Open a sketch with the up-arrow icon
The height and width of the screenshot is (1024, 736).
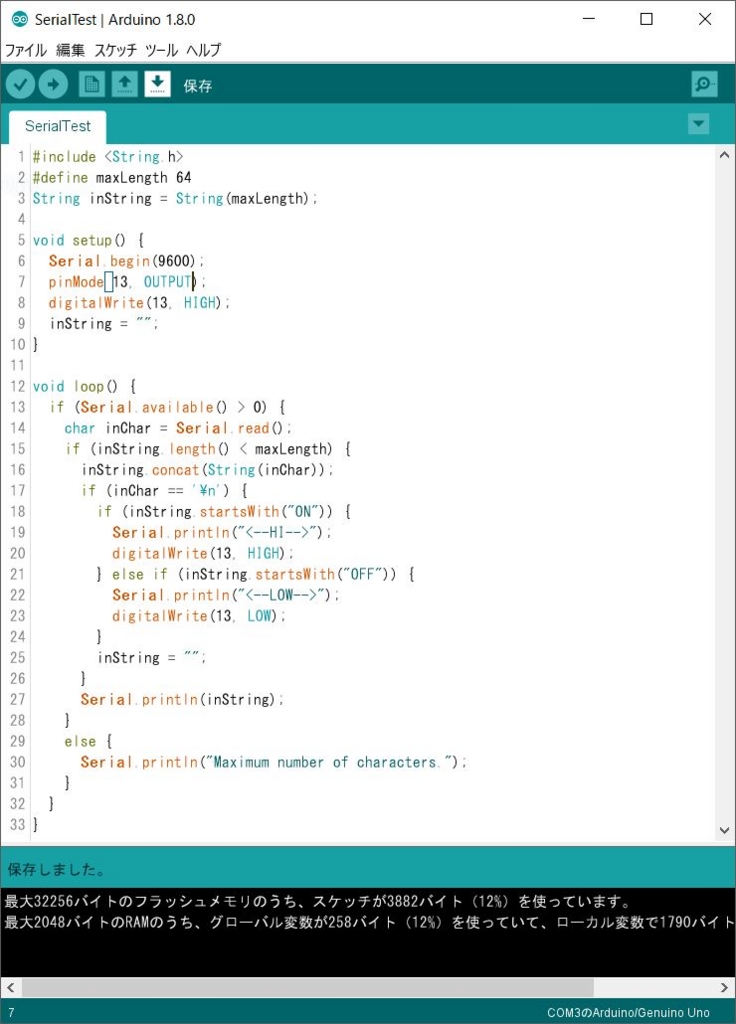124,84
